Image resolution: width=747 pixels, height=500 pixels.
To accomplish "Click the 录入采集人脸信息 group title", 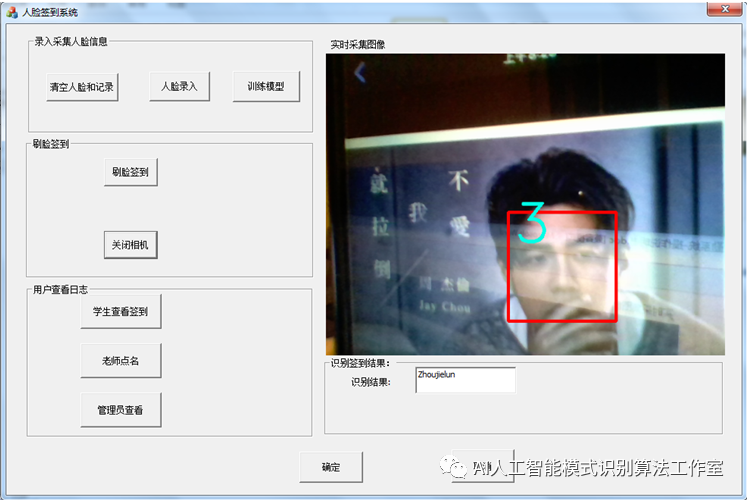I will pyautogui.click(x=71, y=41).
